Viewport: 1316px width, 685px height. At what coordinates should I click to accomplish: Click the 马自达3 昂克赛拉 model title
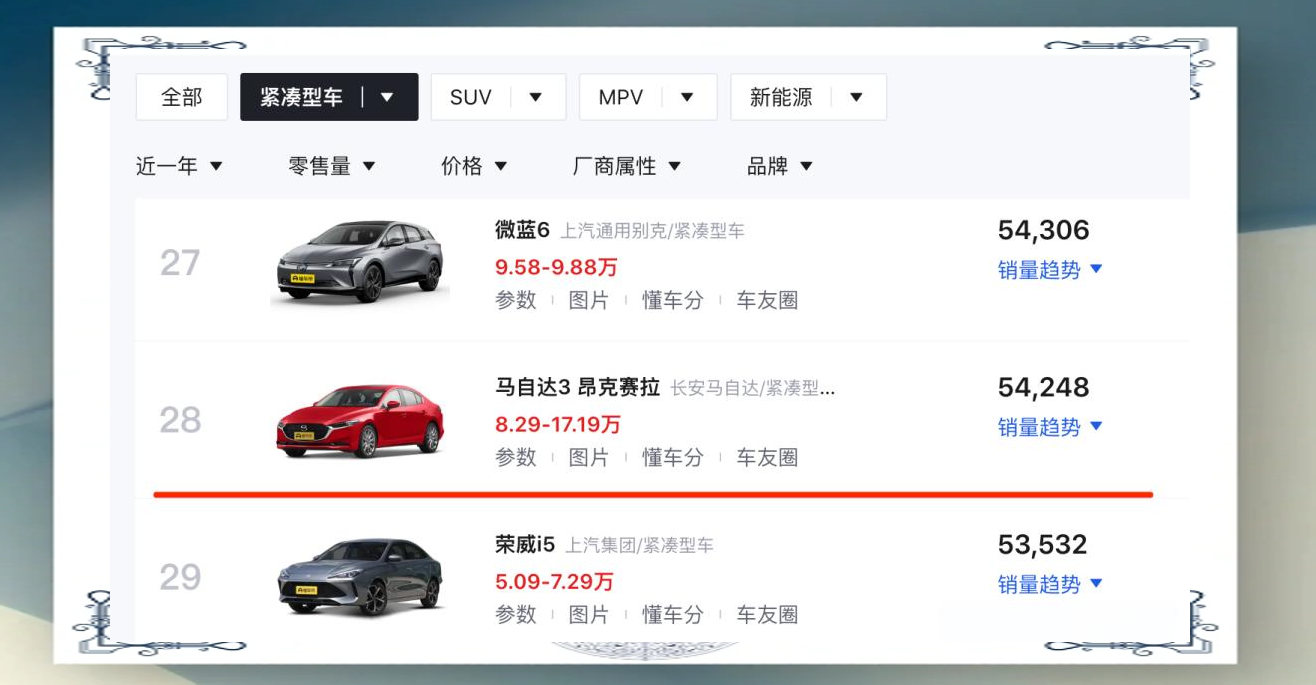[577, 387]
